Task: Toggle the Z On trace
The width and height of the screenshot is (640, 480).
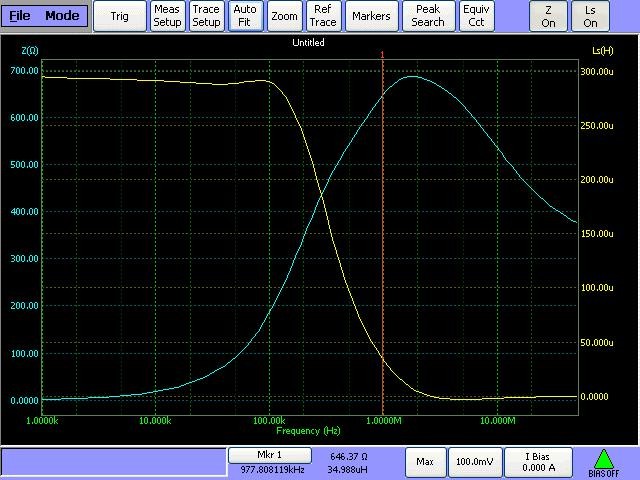Action: click(x=548, y=16)
